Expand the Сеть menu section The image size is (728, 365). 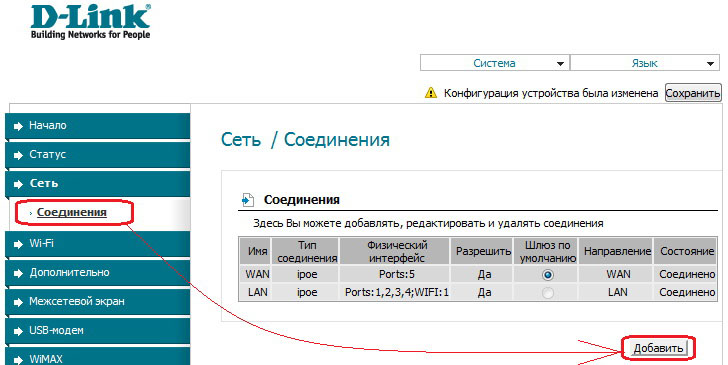point(98,183)
